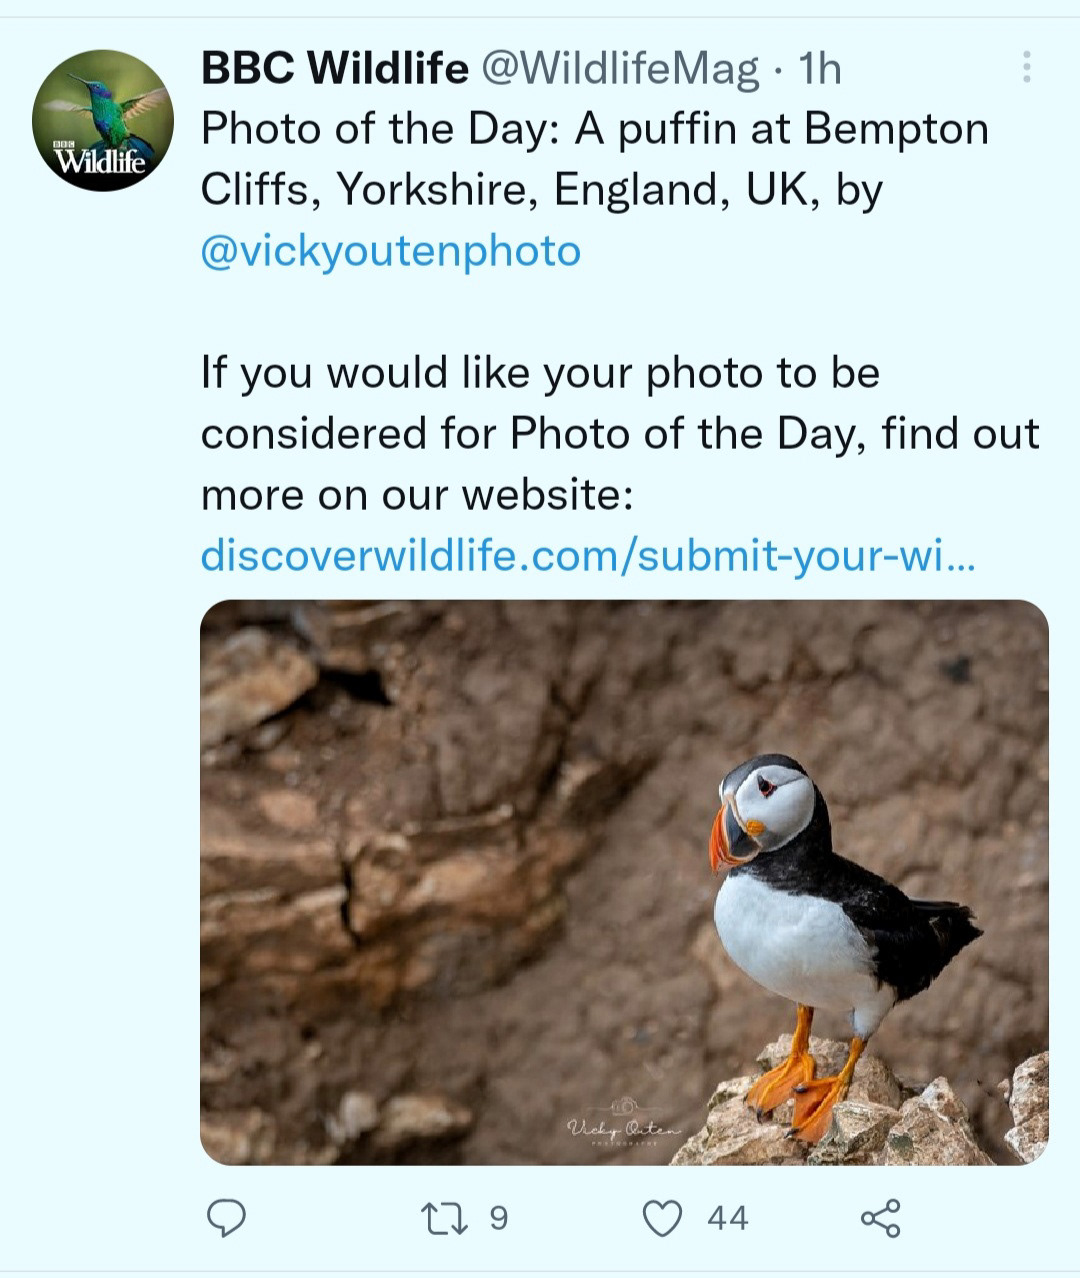
Task: Open the three-dot more options menu
Action: tap(1026, 67)
